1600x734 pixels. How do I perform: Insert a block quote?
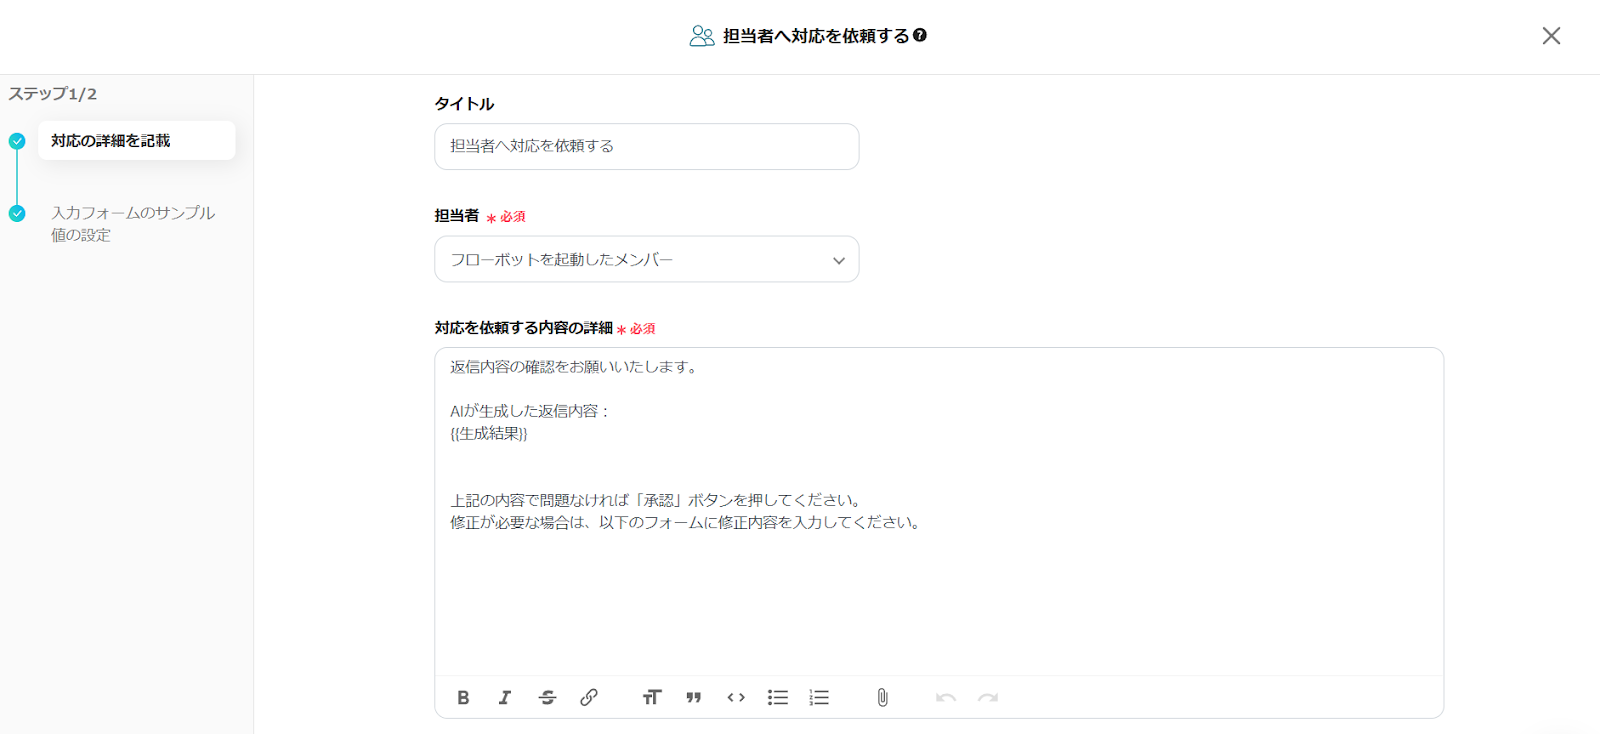[x=694, y=698]
